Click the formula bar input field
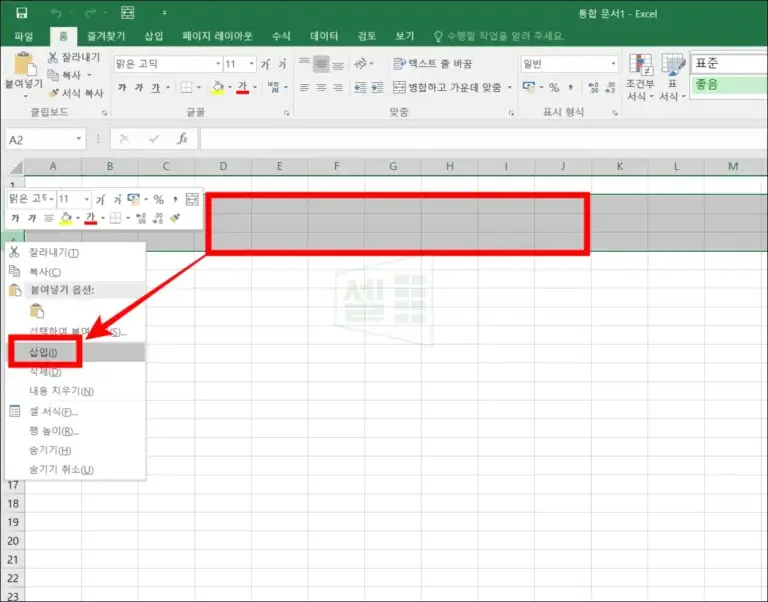 (x=484, y=139)
